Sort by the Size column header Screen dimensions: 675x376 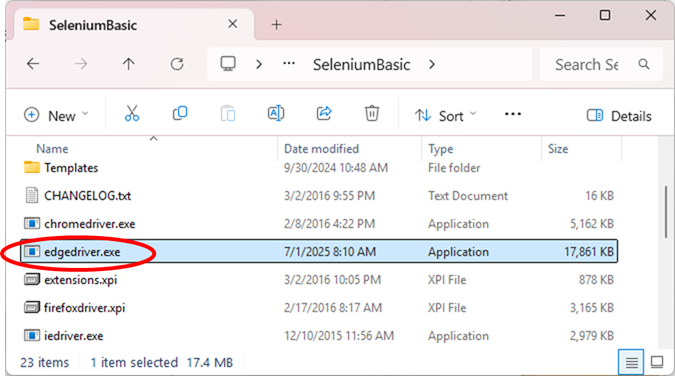pos(558,149)
